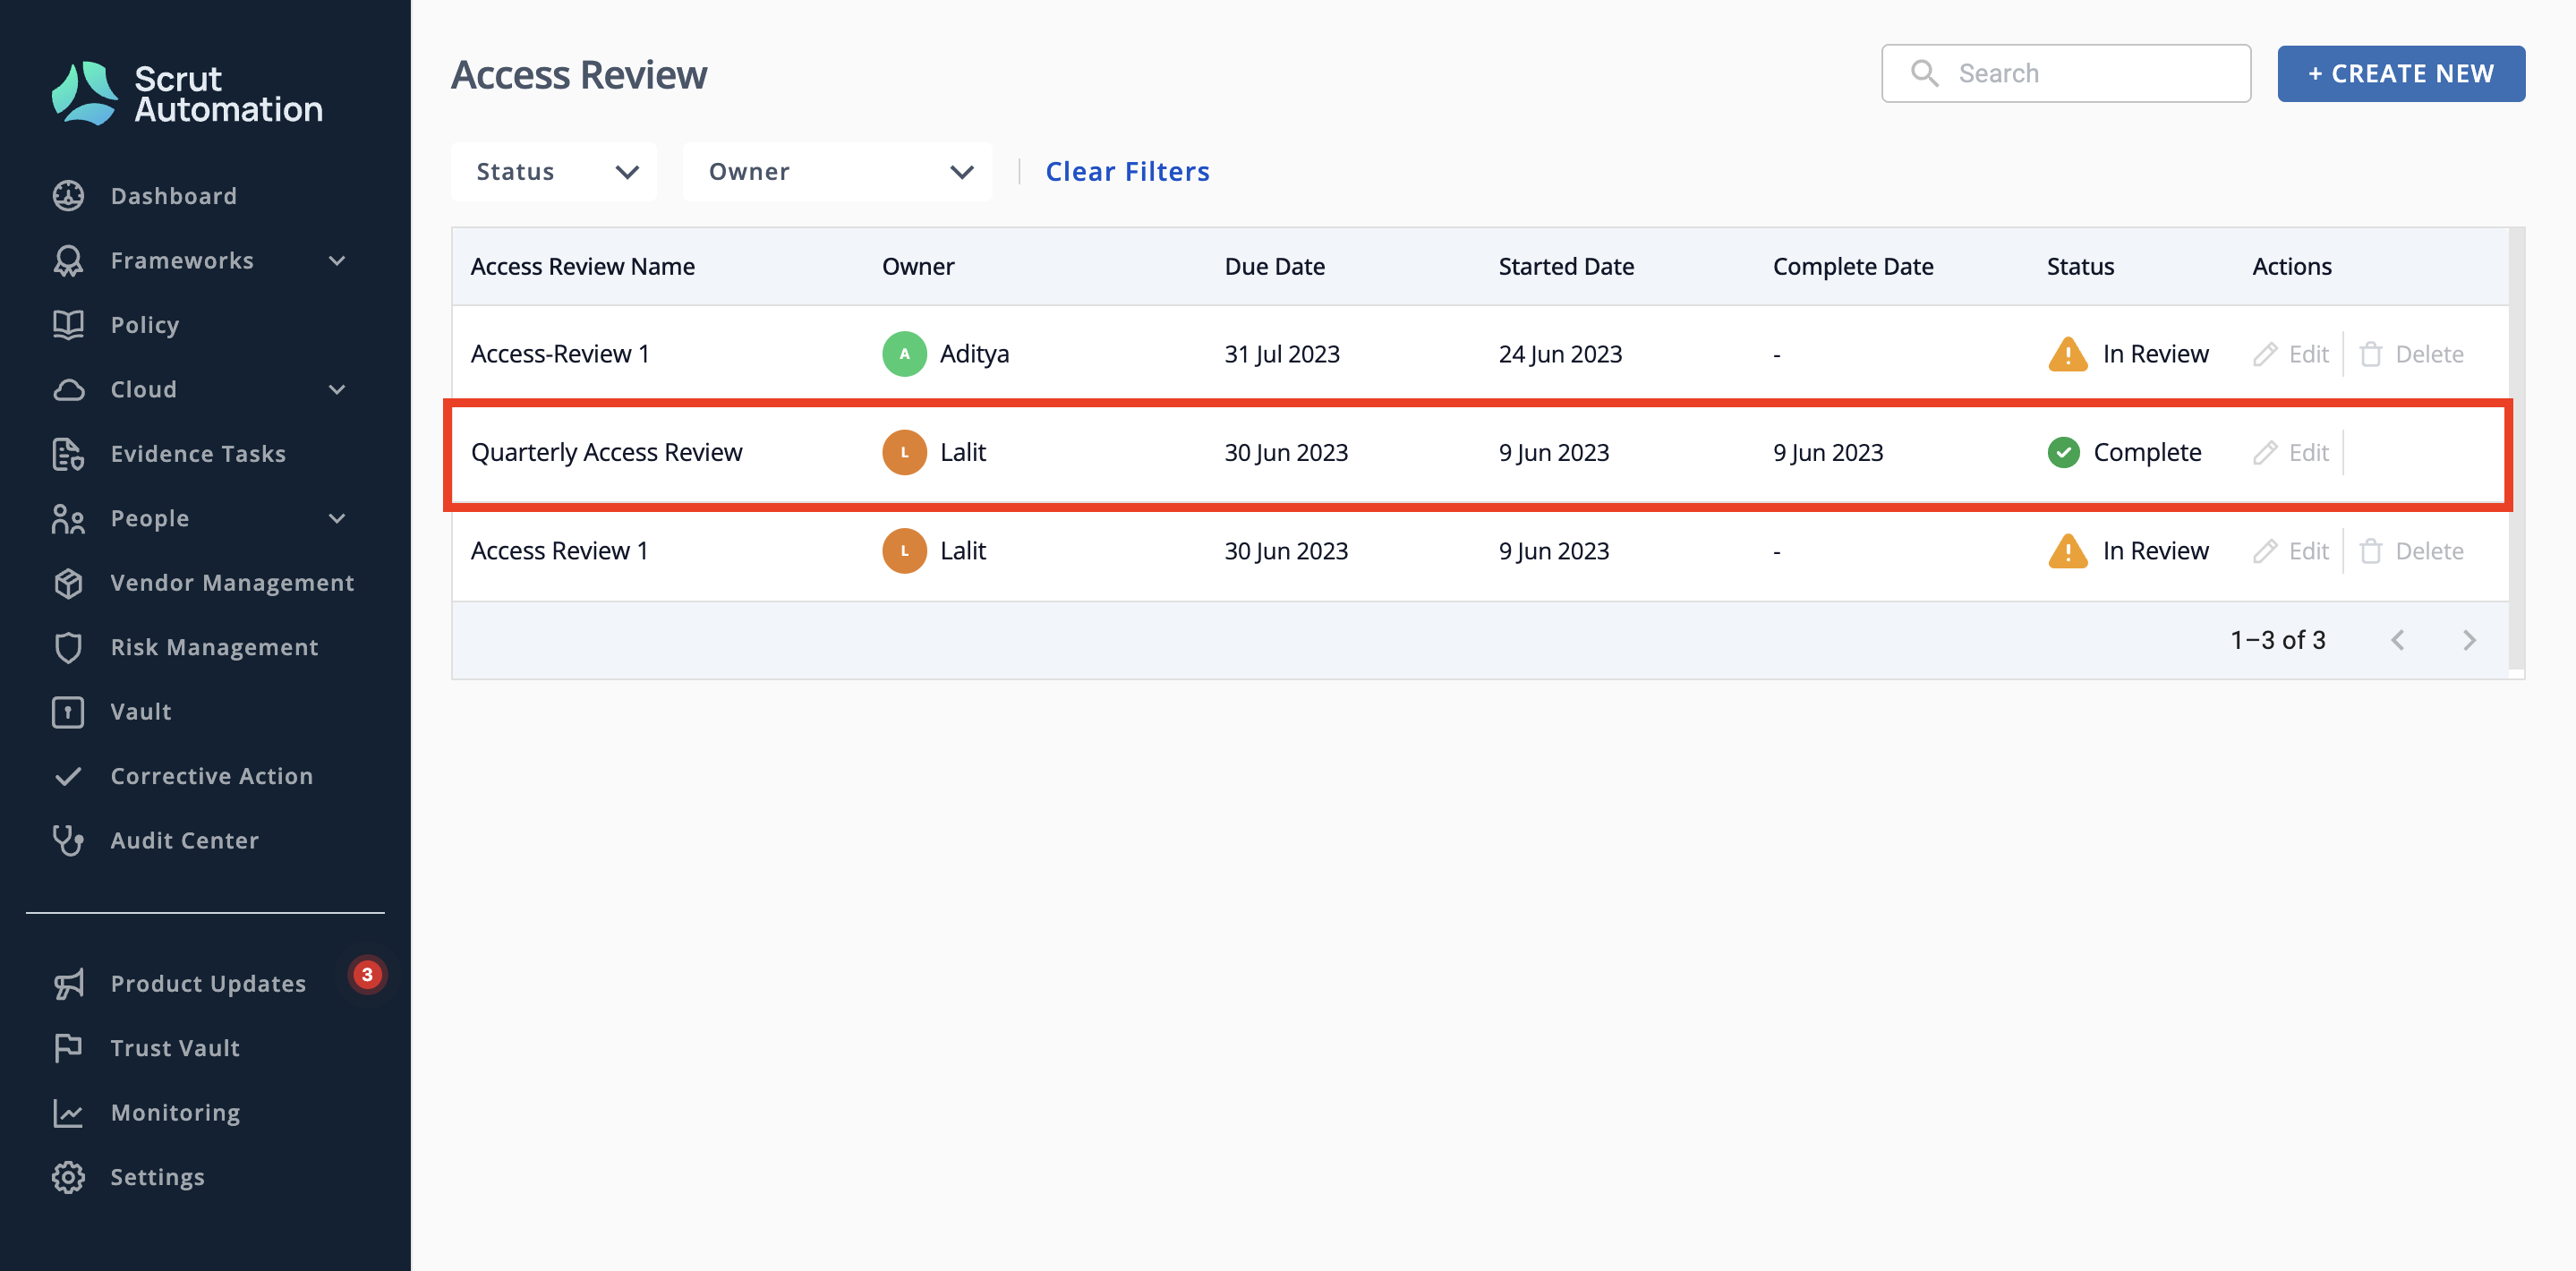This screenshot has width=2576, height=1271.
Task: Click the Vendor Management box icon
Action: 68,583
